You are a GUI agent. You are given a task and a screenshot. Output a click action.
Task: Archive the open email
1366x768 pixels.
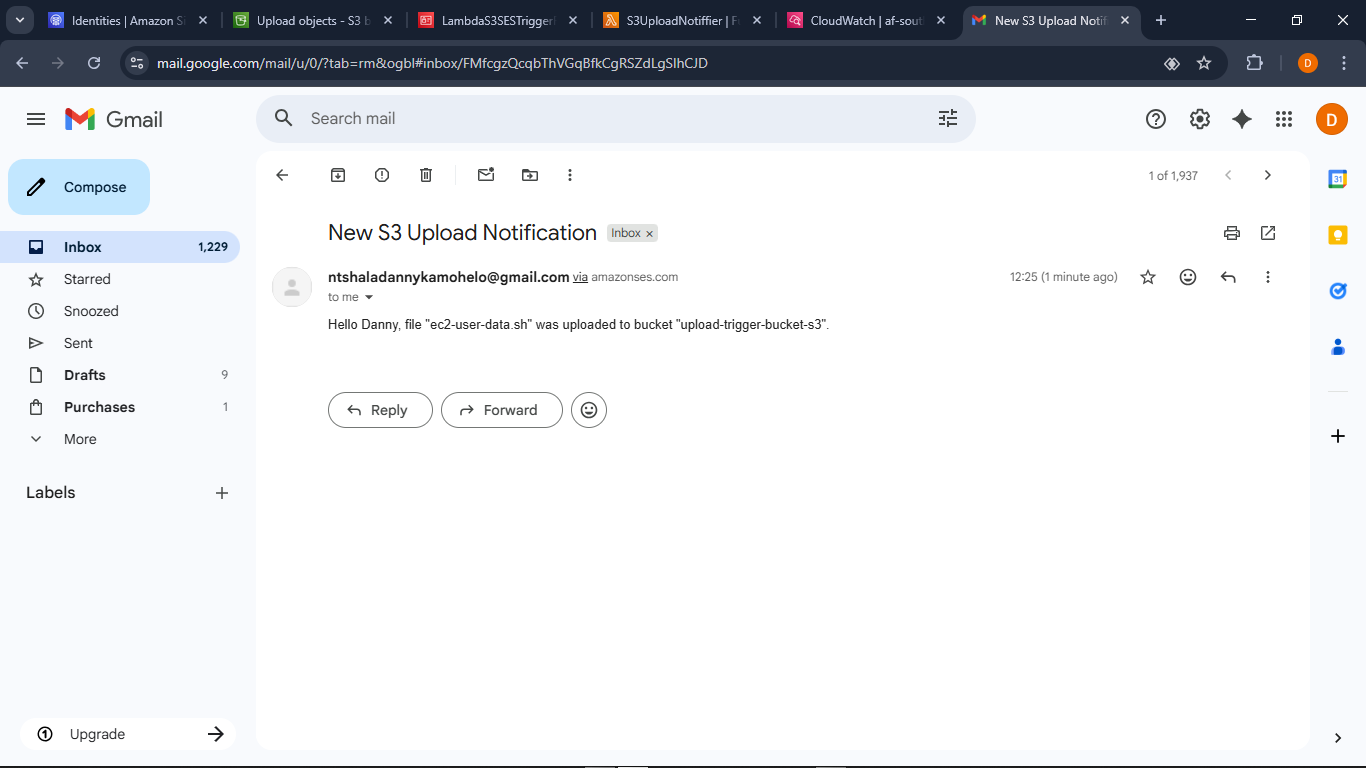(x=337, y=174)
